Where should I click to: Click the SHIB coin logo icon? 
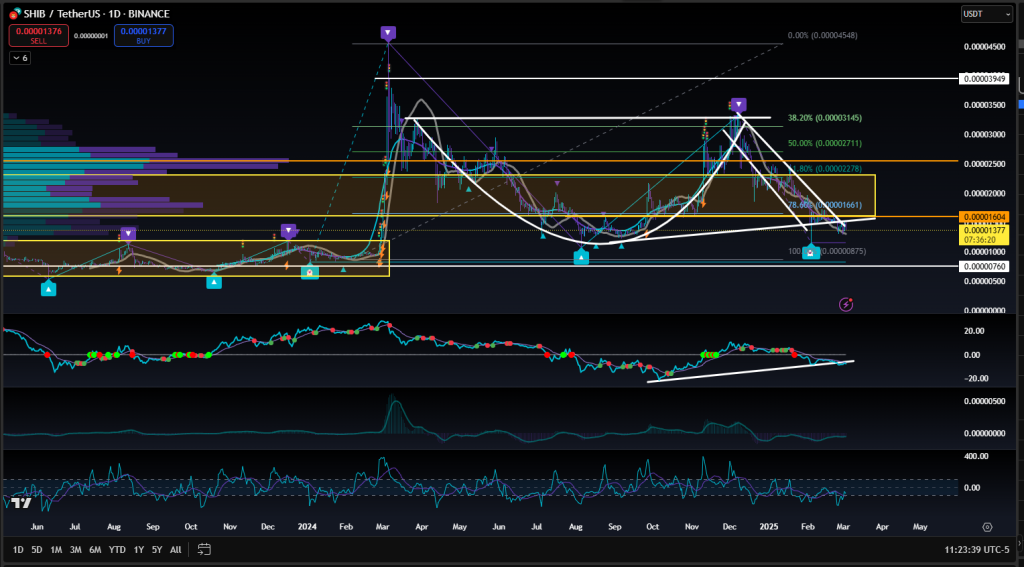[16, 13]
